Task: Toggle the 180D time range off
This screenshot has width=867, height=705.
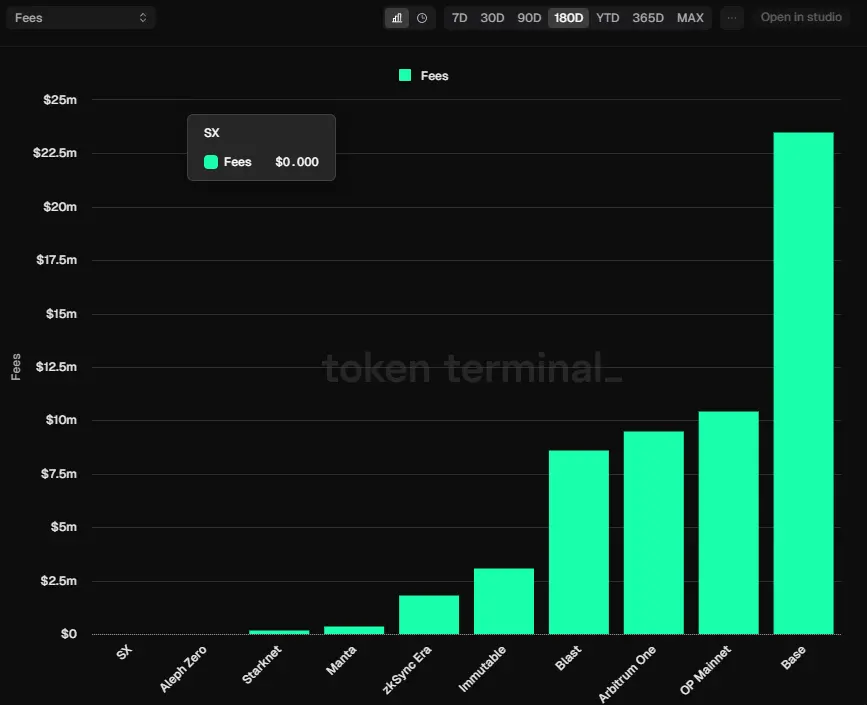Action: [568, 17]
